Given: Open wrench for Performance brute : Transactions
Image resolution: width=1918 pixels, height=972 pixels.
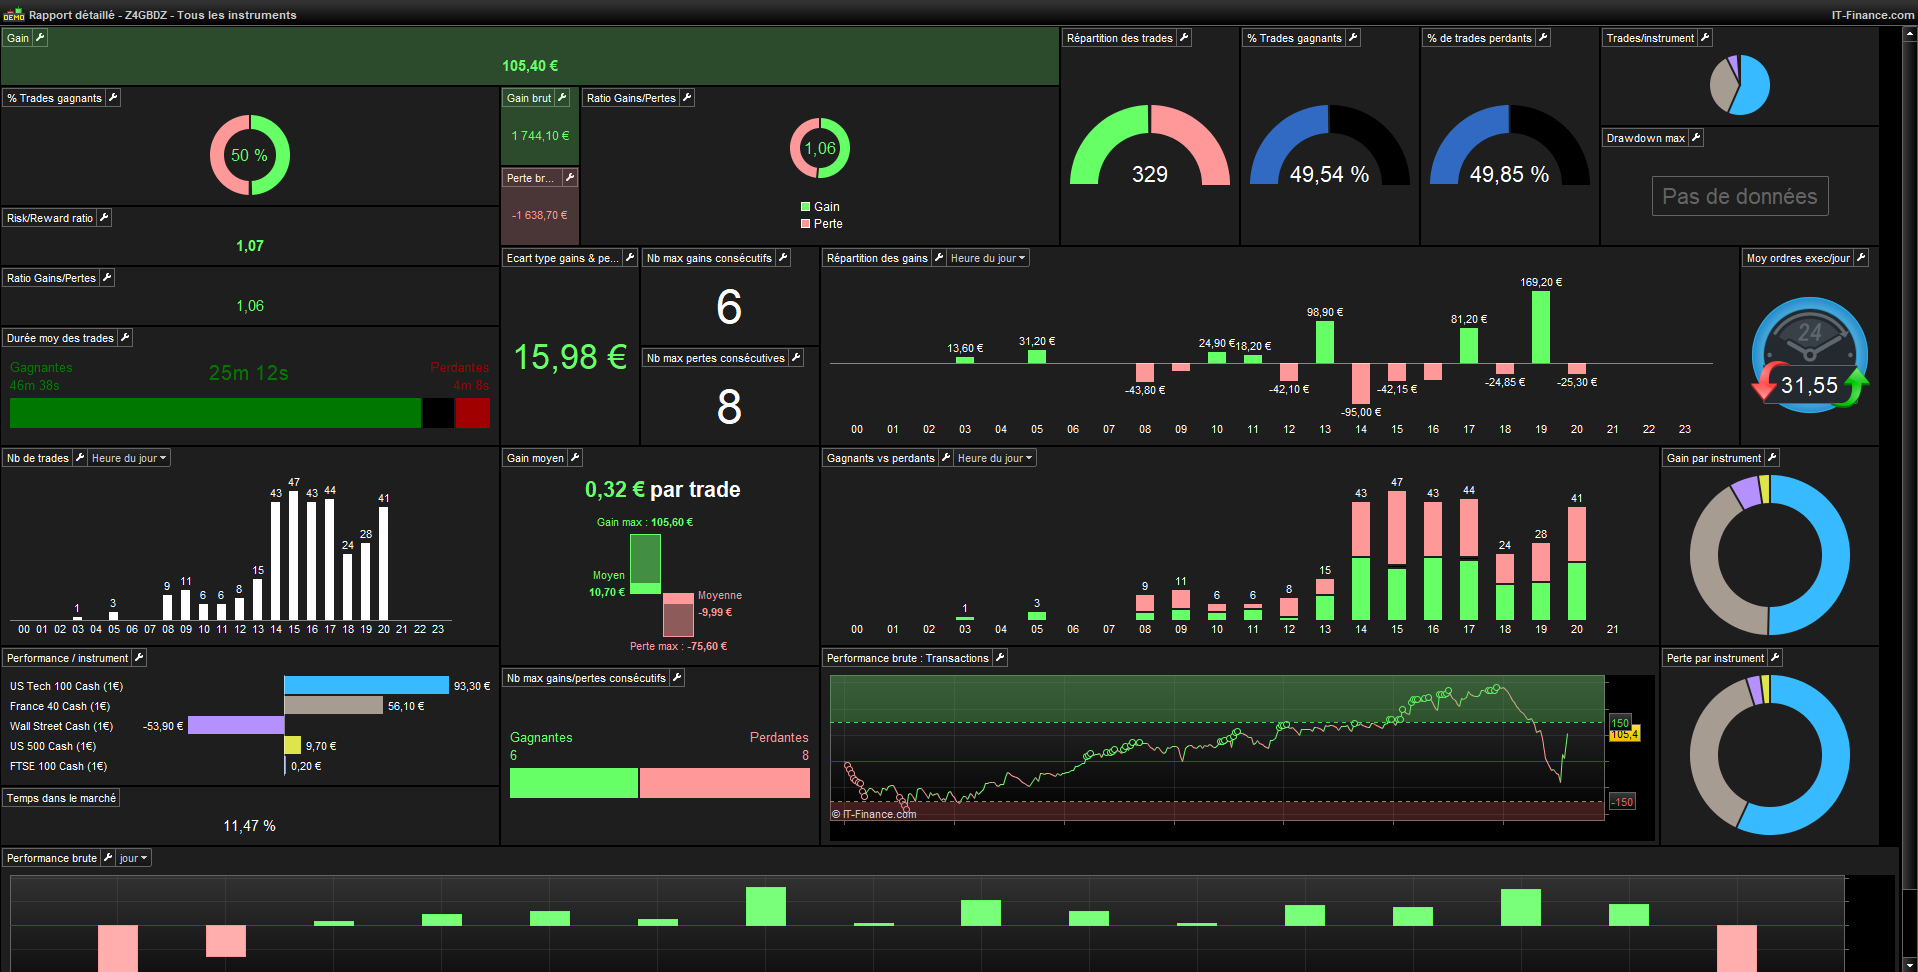Looking at the screenshot, I should point(1000,658).
